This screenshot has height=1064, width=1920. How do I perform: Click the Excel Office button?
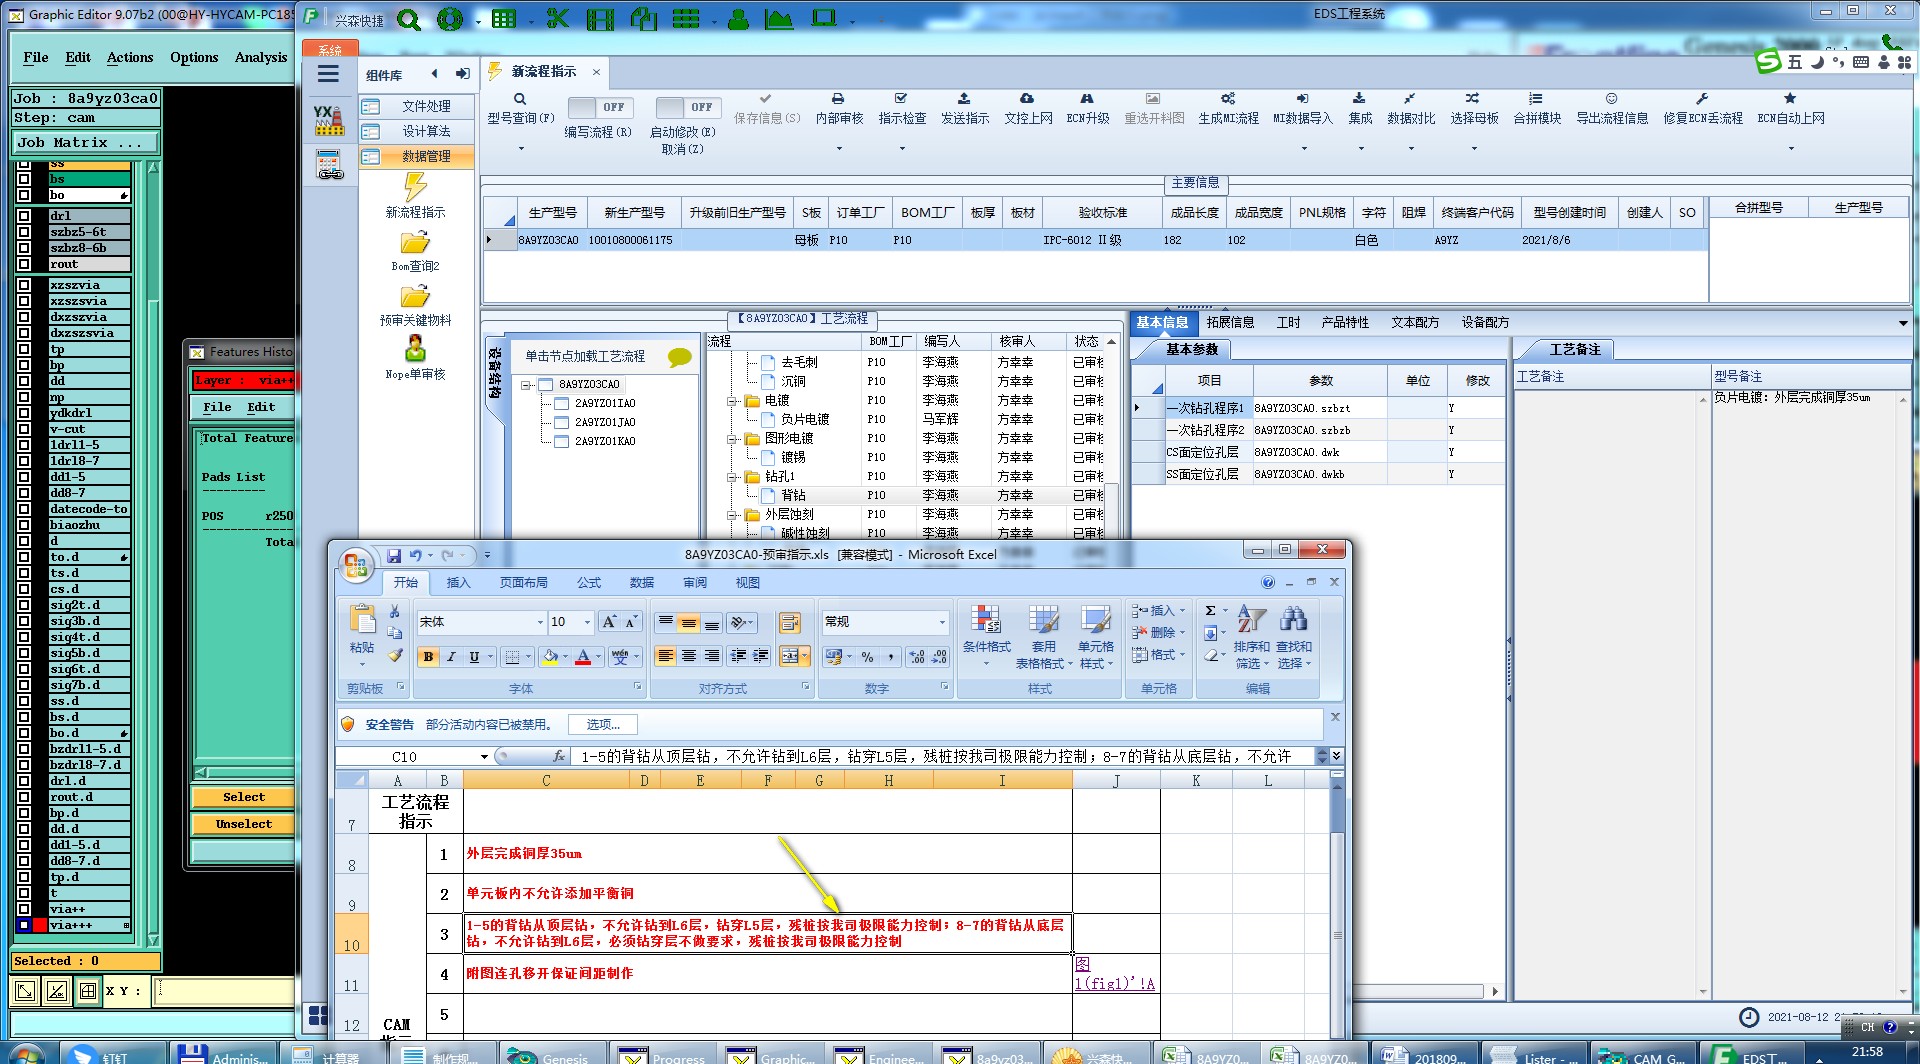tap(355, 565)
